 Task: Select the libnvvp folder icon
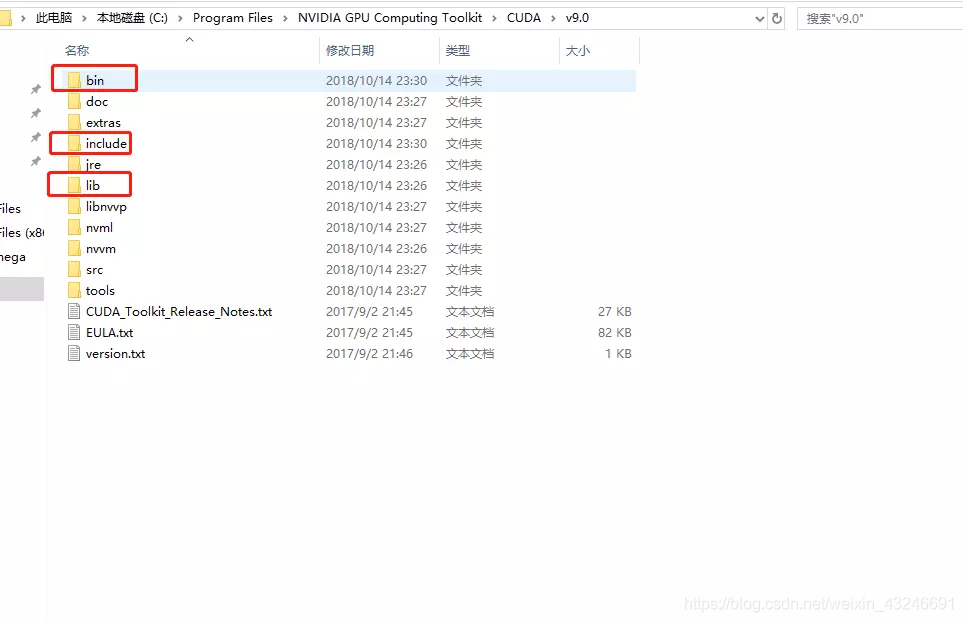(x=74, y=206)
